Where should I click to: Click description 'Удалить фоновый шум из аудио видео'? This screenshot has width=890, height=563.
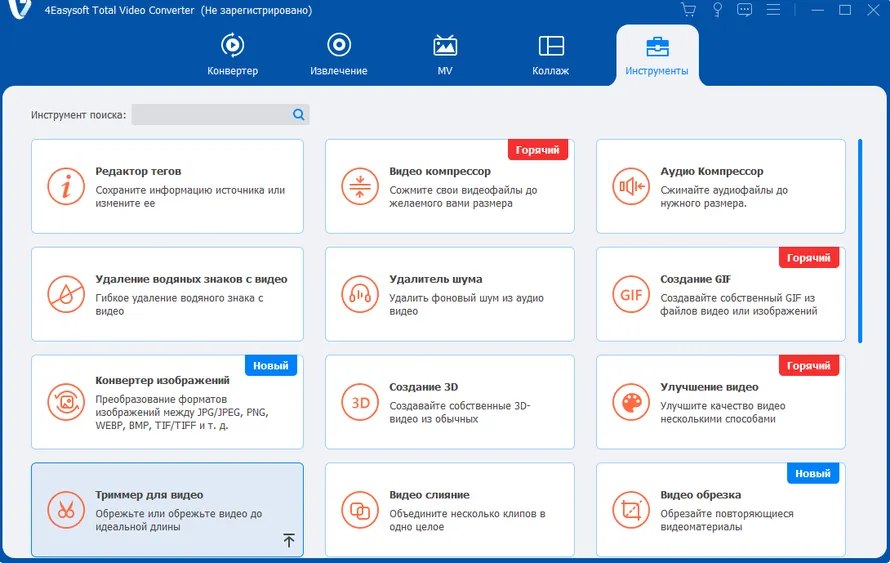pos(466,304)
